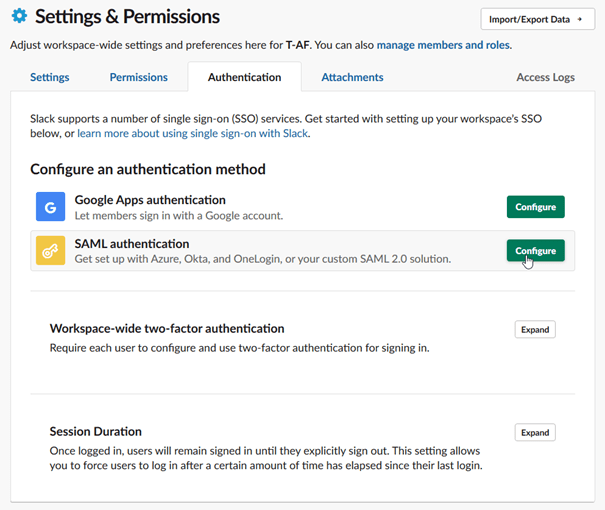Switch to the Permissions tab
Image resolution: width=605 pixels, height=510 pixels.
139,77
